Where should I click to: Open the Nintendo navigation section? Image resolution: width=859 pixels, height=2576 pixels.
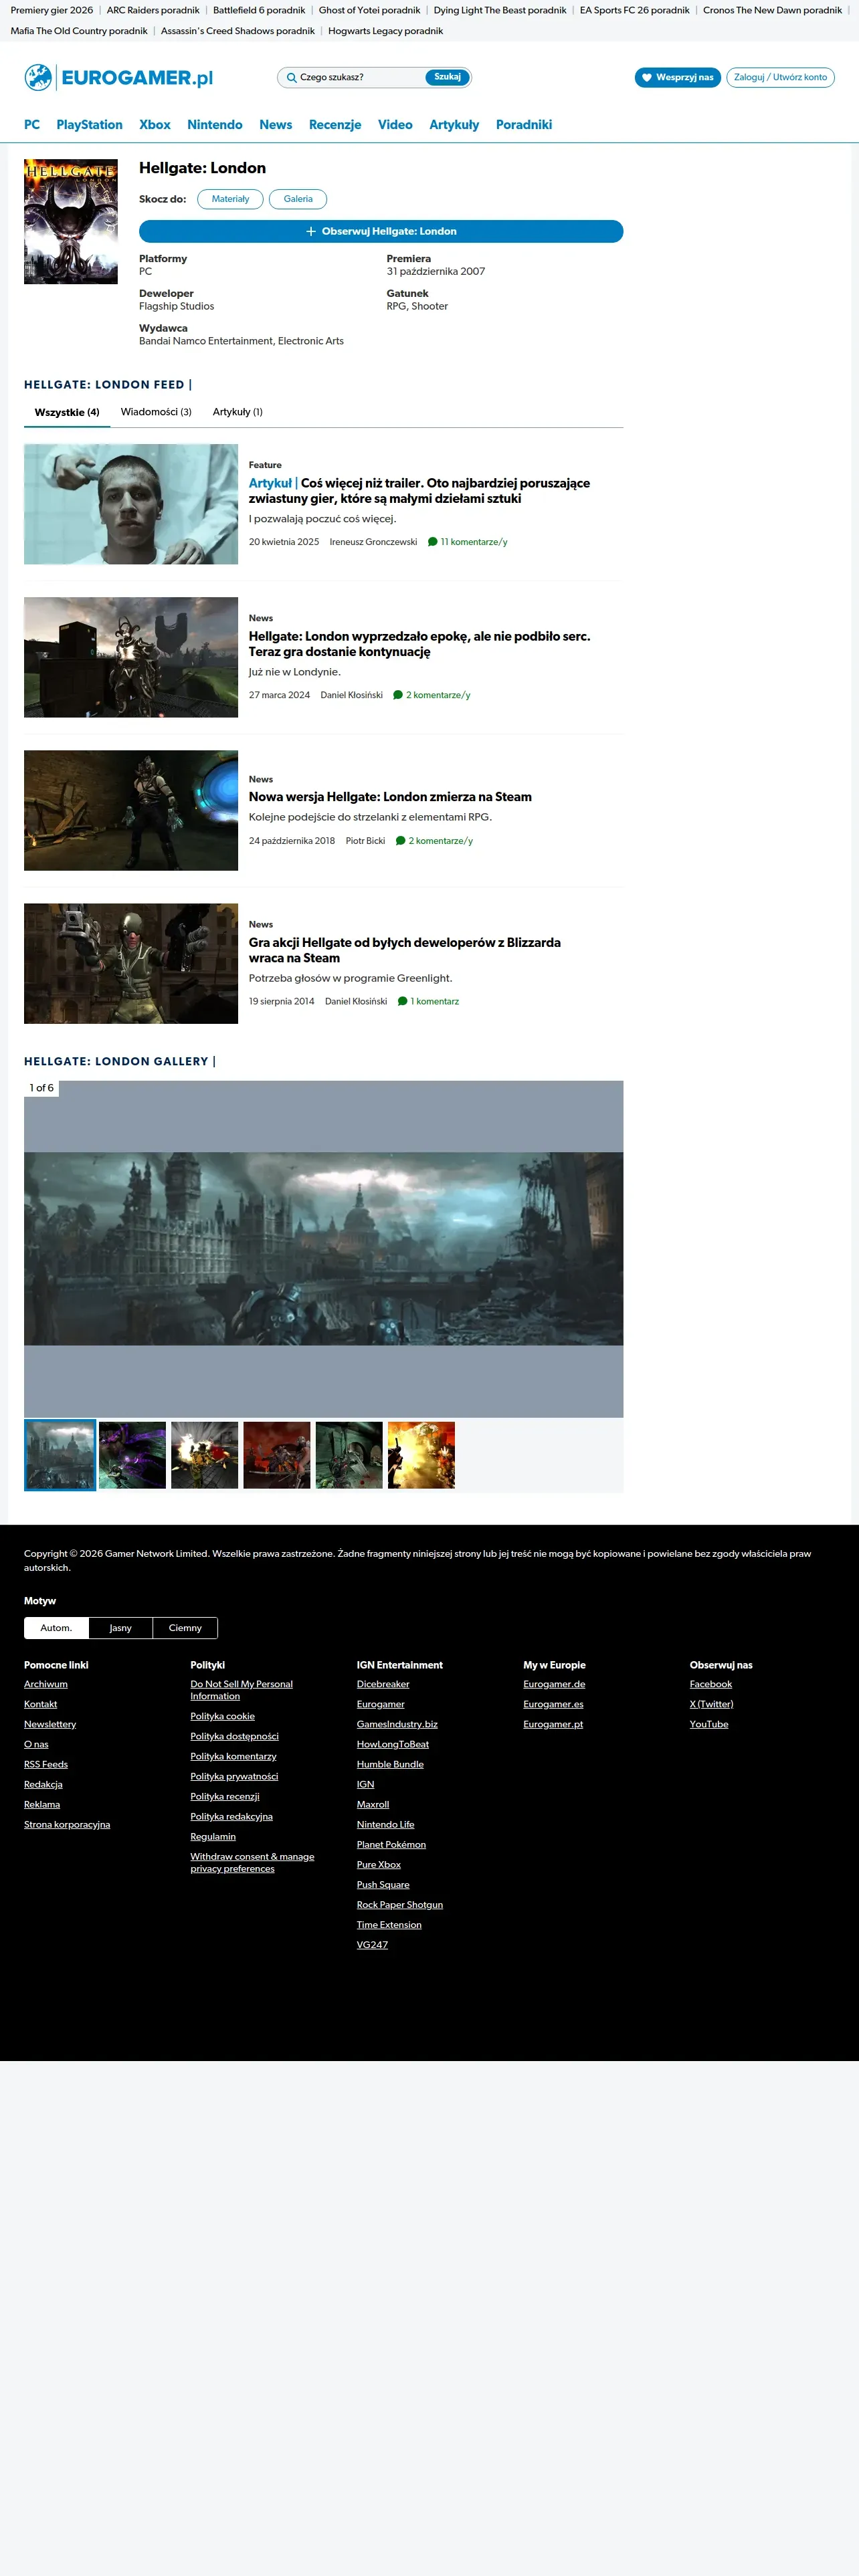(x=215, y=125)
